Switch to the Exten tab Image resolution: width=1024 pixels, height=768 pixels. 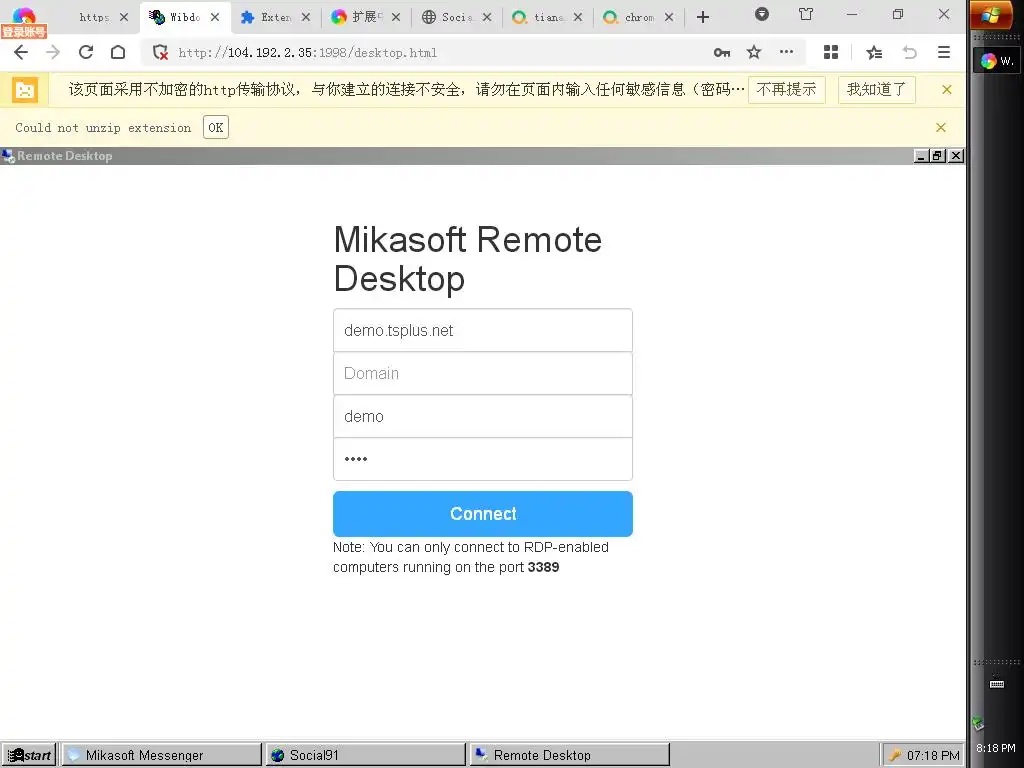(276, 18)
